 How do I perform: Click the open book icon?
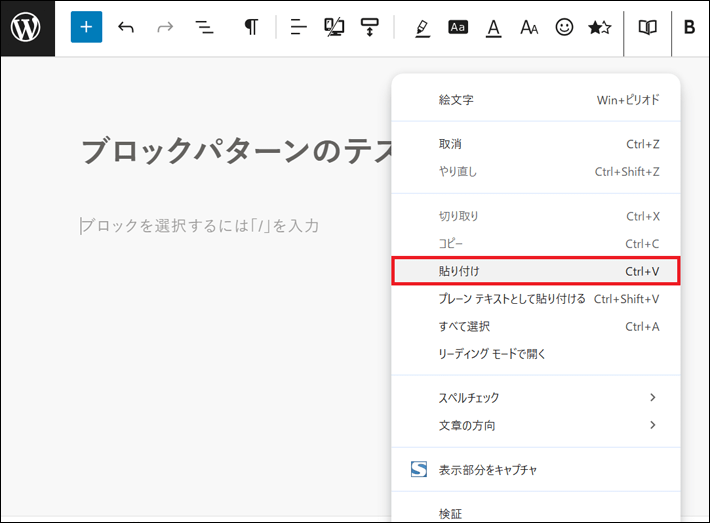coord(648,28)
